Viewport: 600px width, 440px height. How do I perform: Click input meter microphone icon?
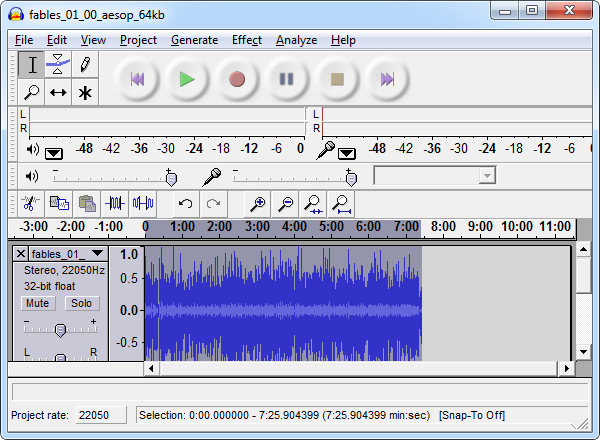click(326, 150)
